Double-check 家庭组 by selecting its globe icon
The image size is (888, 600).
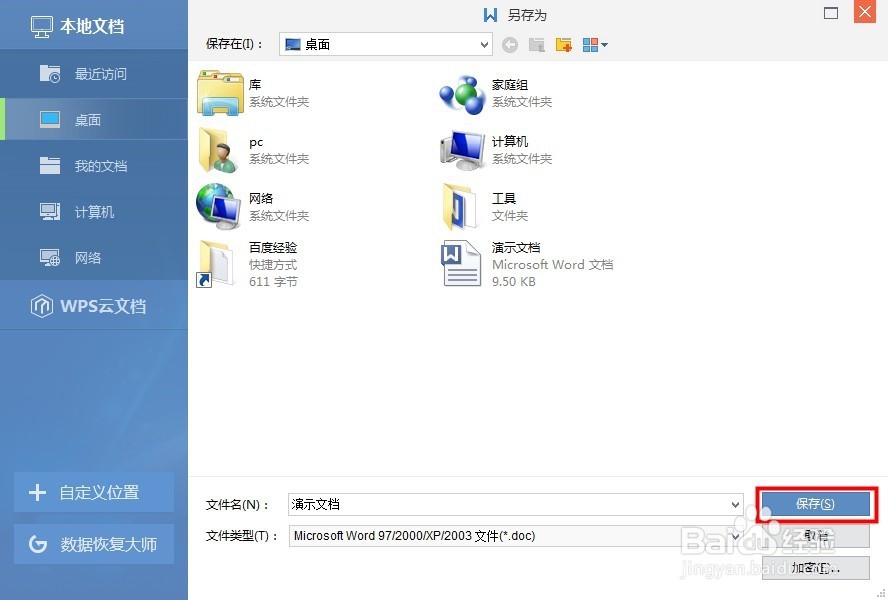460,92
